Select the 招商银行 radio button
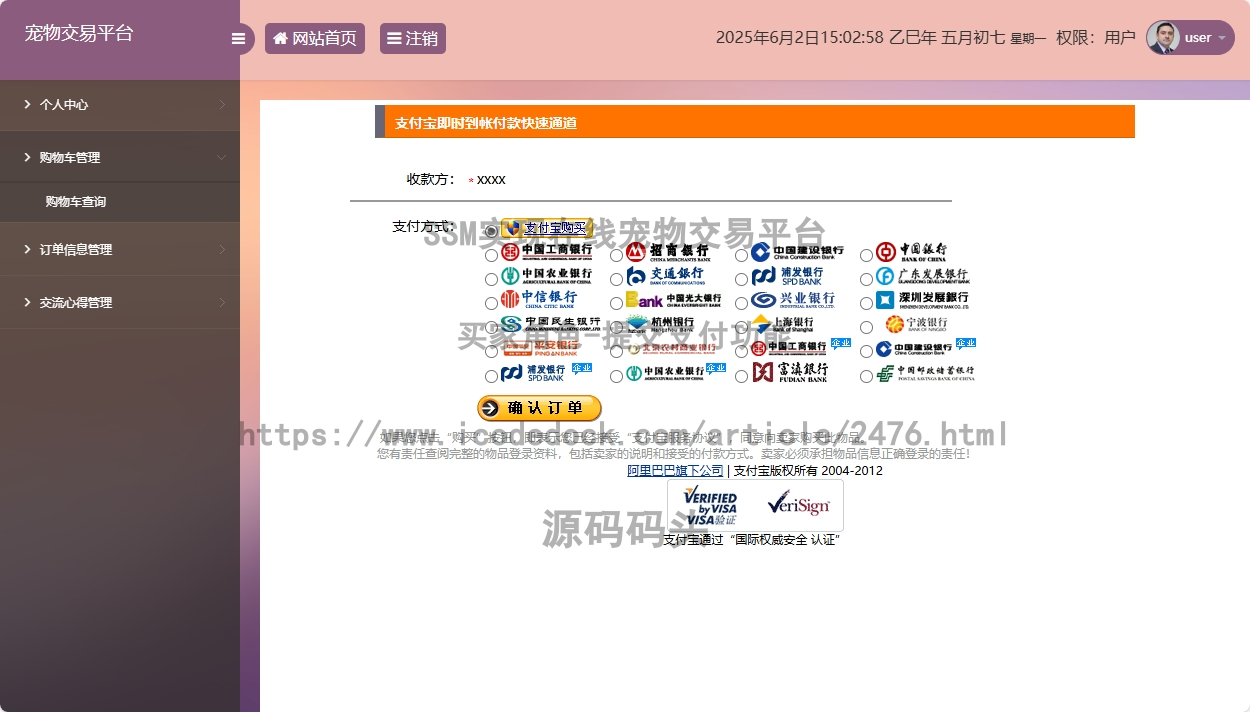The height and width of the screenshot is (712, 1250). click(616, 255)
